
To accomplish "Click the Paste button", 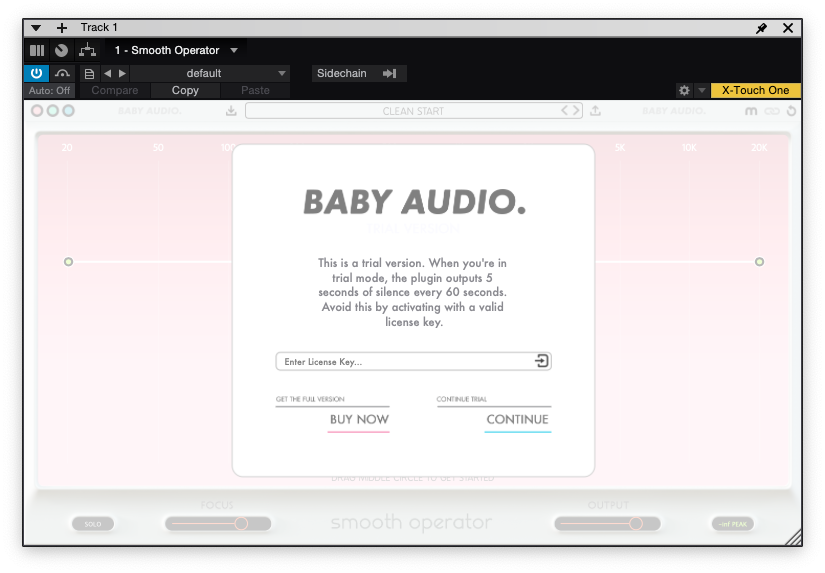I will [255, 91].
